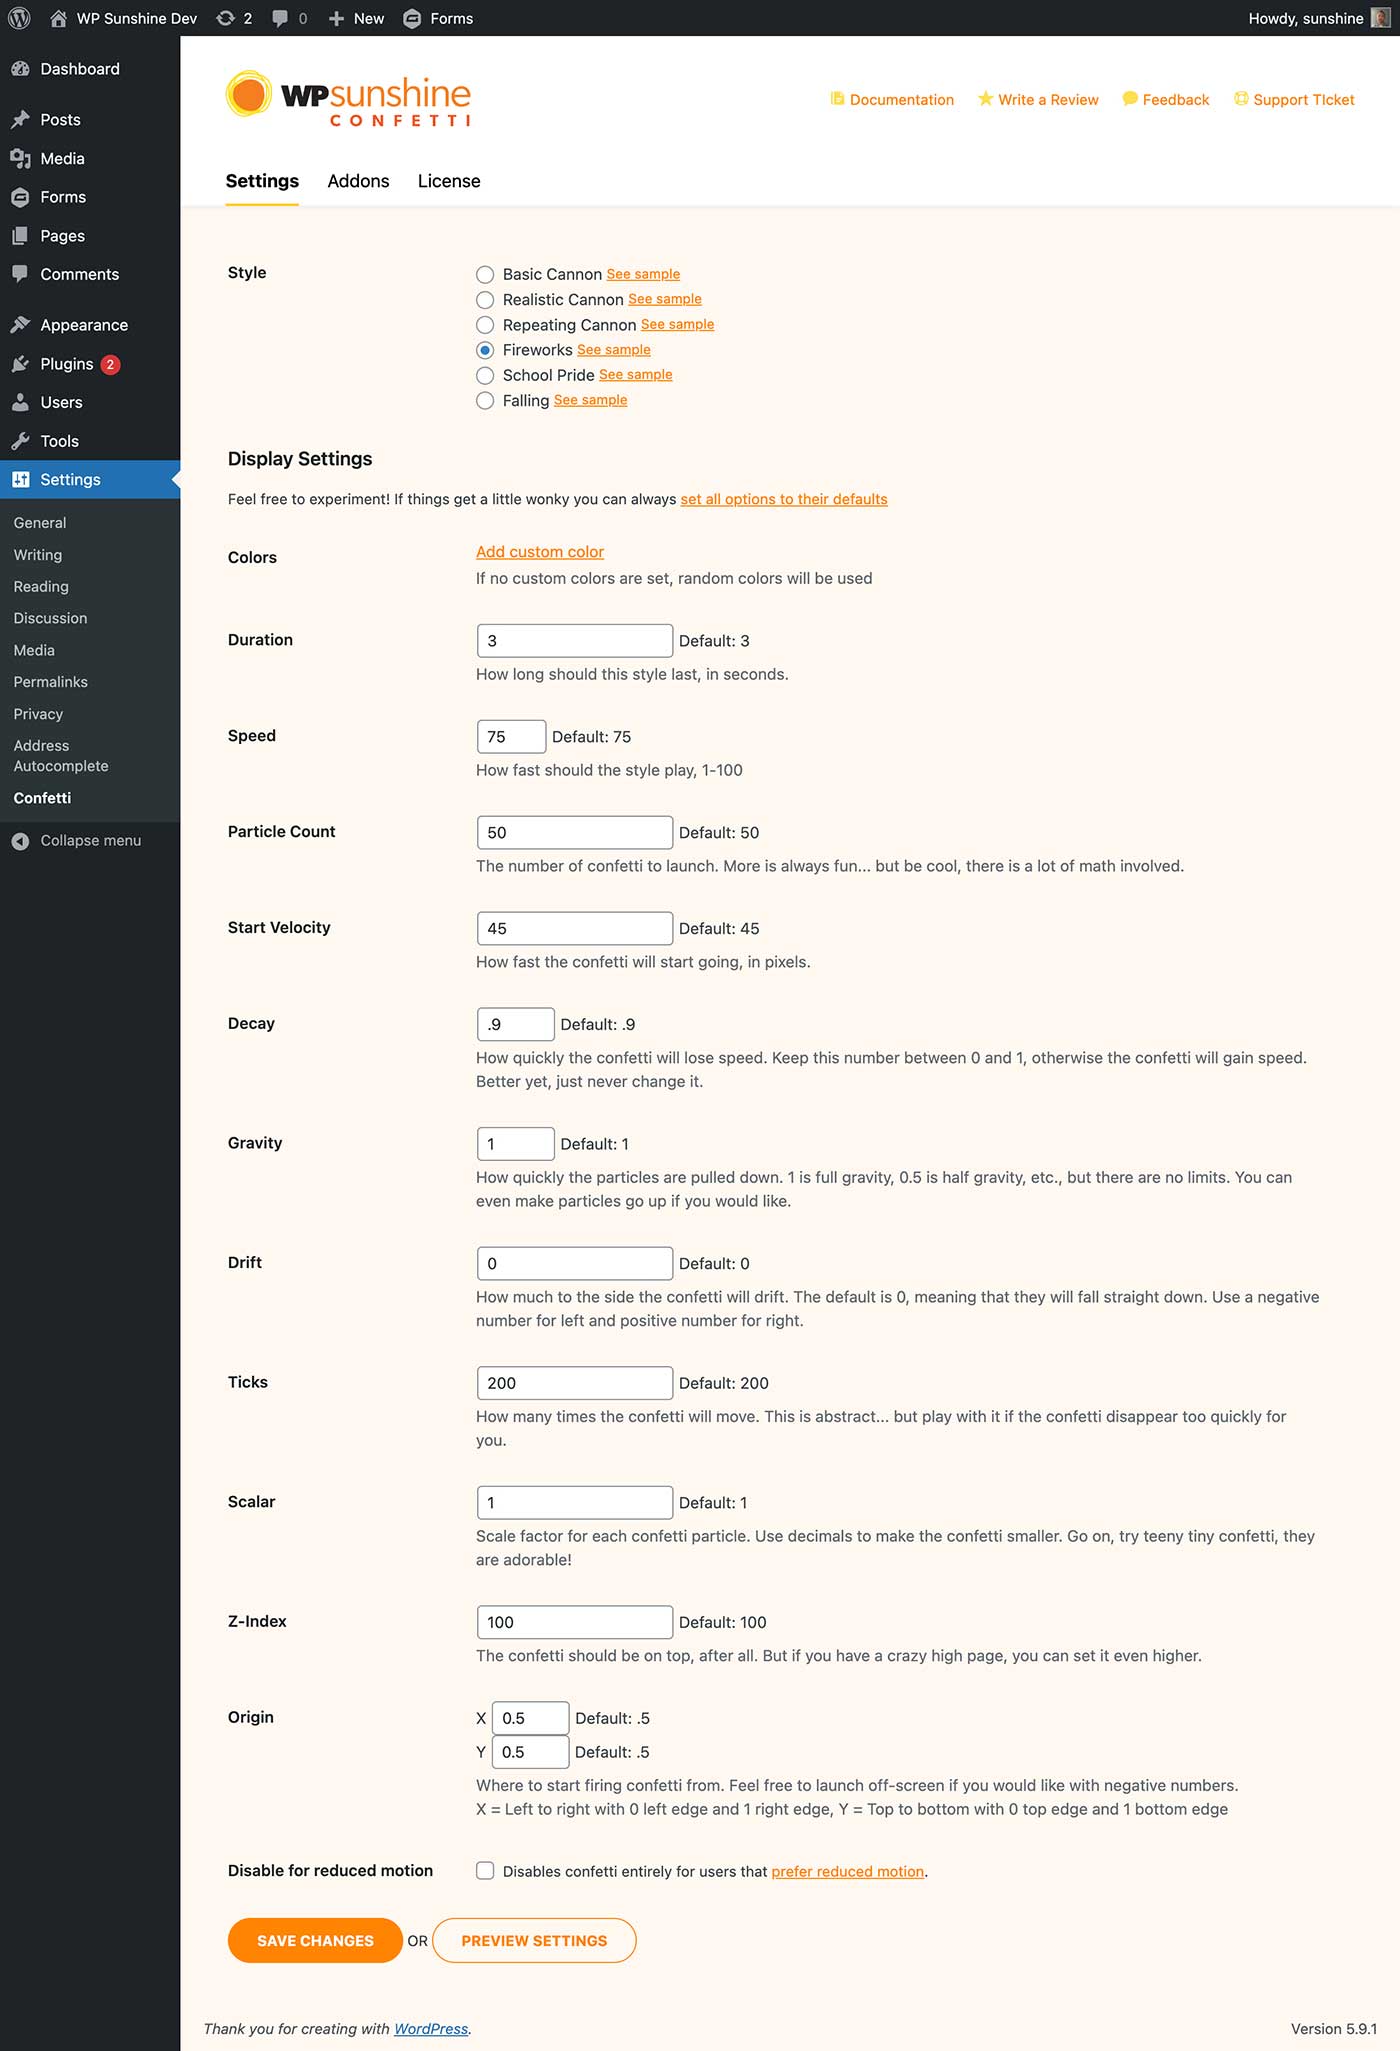Click set all options to their defaults
The image size is (1400, 2051).
[x=784, y=499]
